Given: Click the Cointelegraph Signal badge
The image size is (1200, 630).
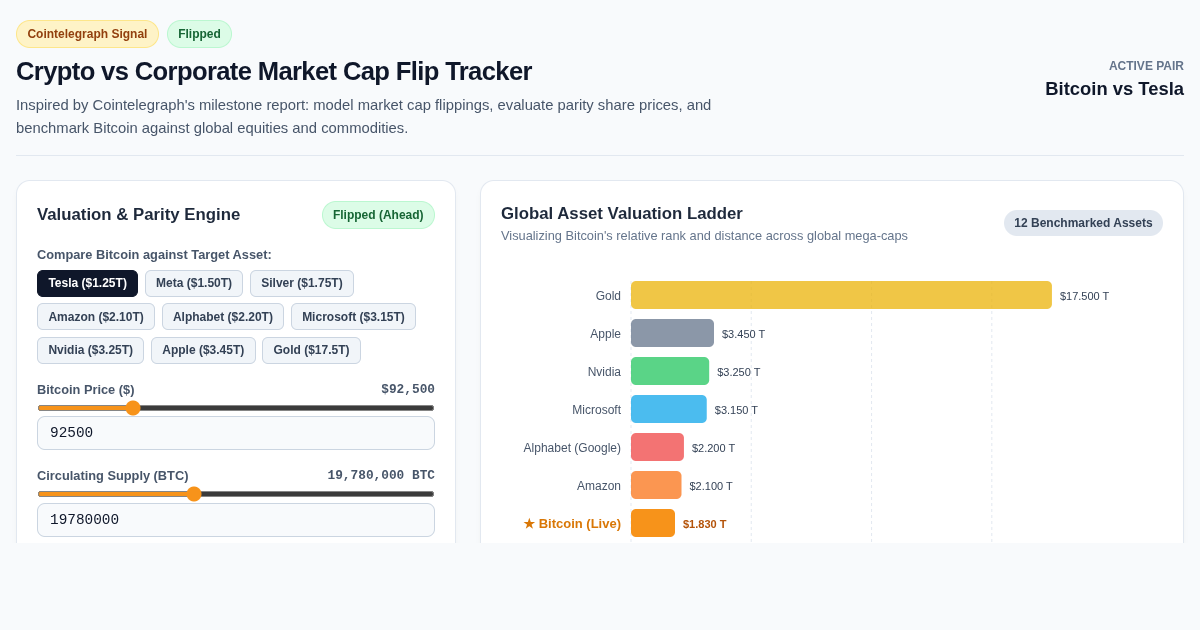Looking at the screenshot, I should click(87, 34).
